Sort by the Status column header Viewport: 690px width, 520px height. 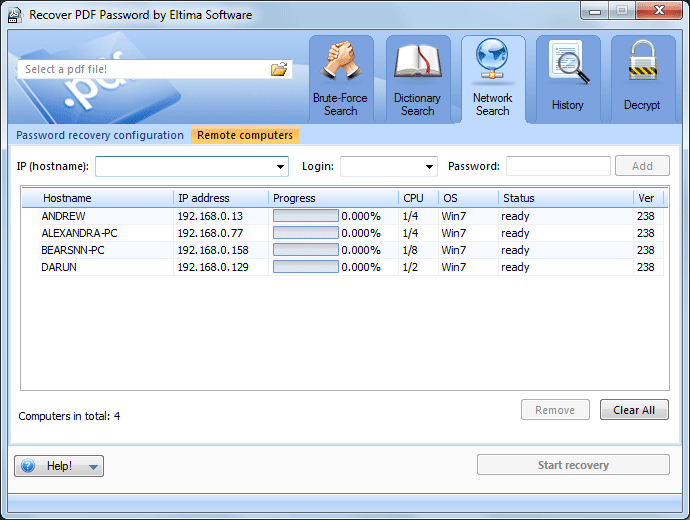[x=565, y=198]
